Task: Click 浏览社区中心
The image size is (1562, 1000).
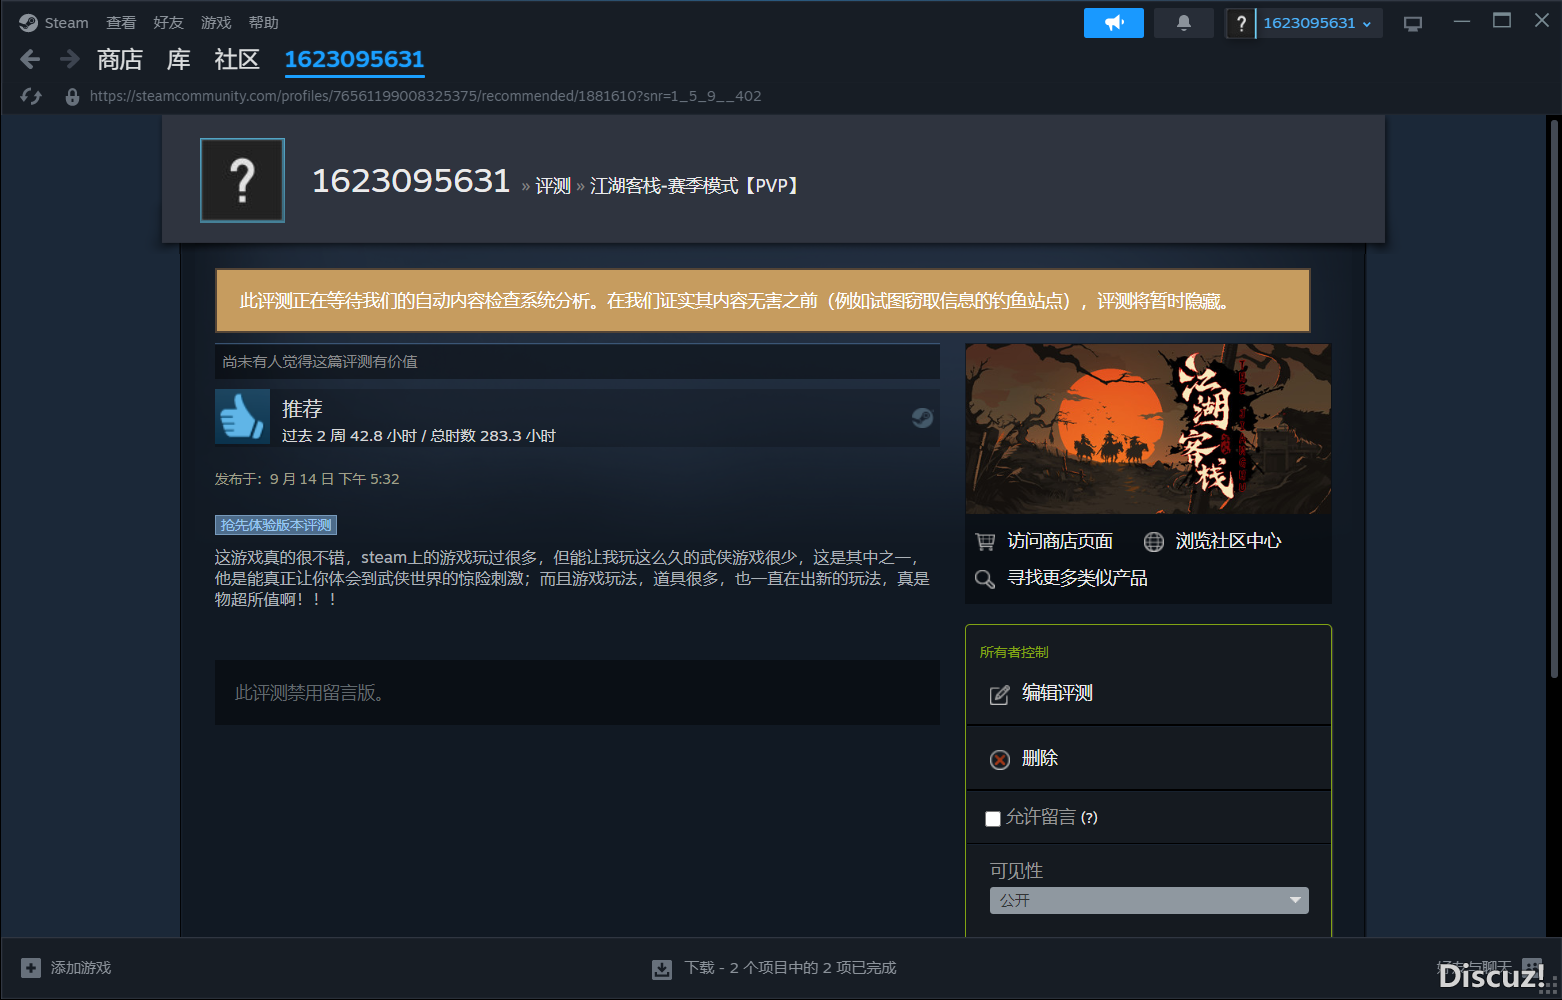Action: (x=1228, y=541)
